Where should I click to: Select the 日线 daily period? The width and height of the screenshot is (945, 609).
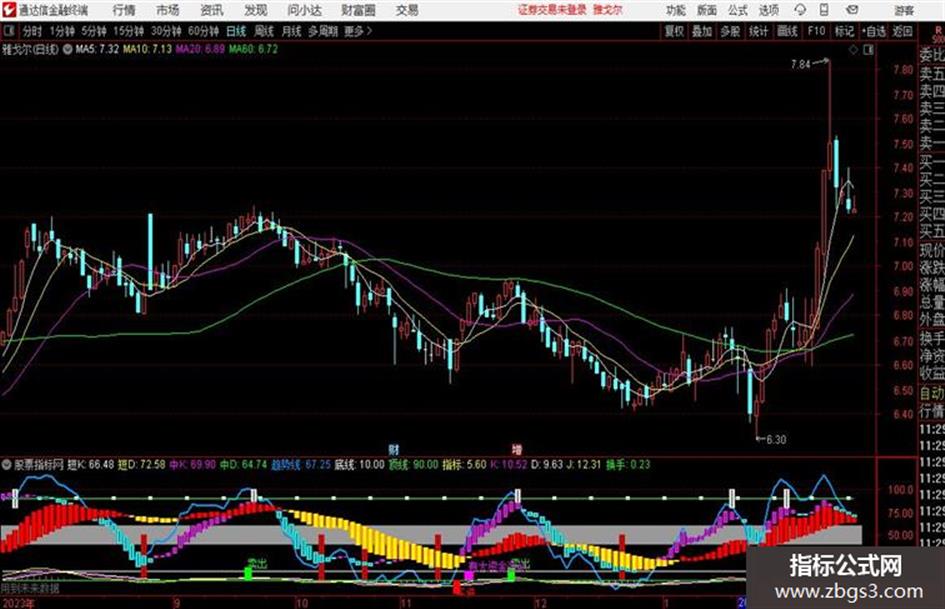(x=236, y=31)
